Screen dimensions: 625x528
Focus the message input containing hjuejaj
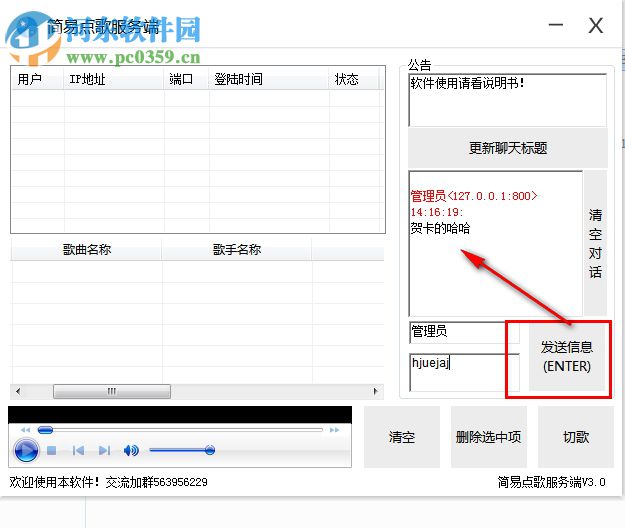tap(464, 373)
